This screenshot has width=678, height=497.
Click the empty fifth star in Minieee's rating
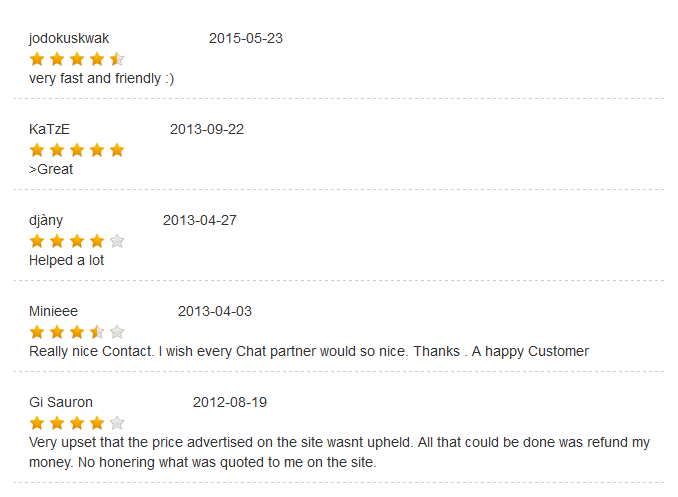coord(117,332)
